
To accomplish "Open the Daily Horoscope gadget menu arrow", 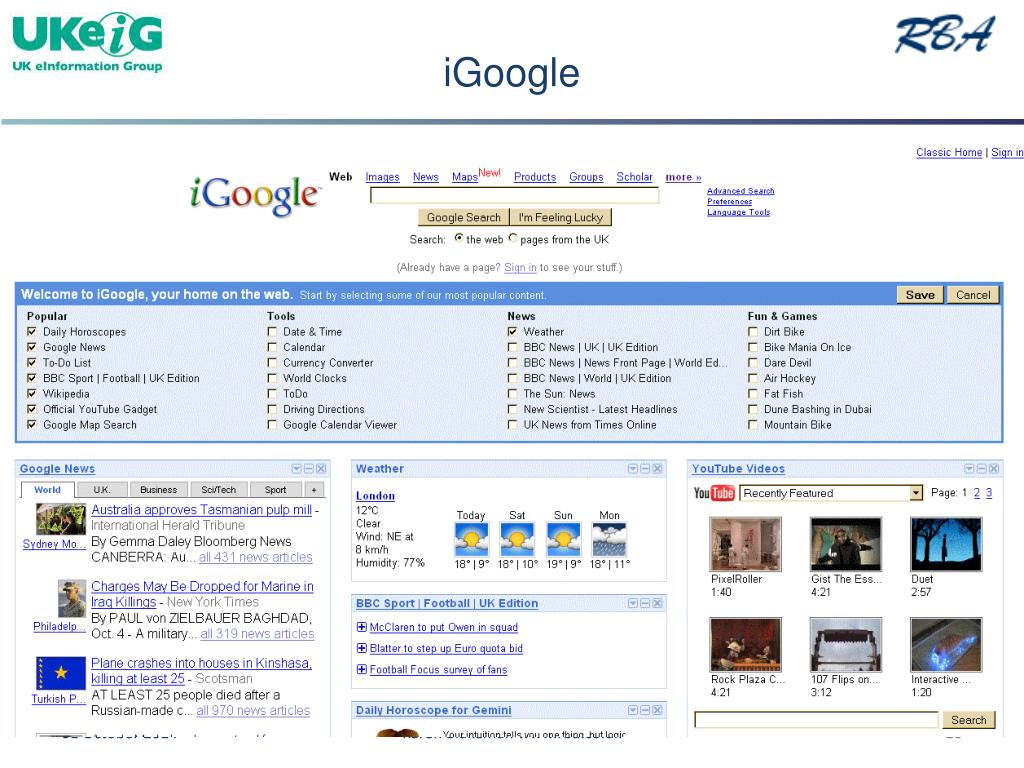I will (632, 710).
